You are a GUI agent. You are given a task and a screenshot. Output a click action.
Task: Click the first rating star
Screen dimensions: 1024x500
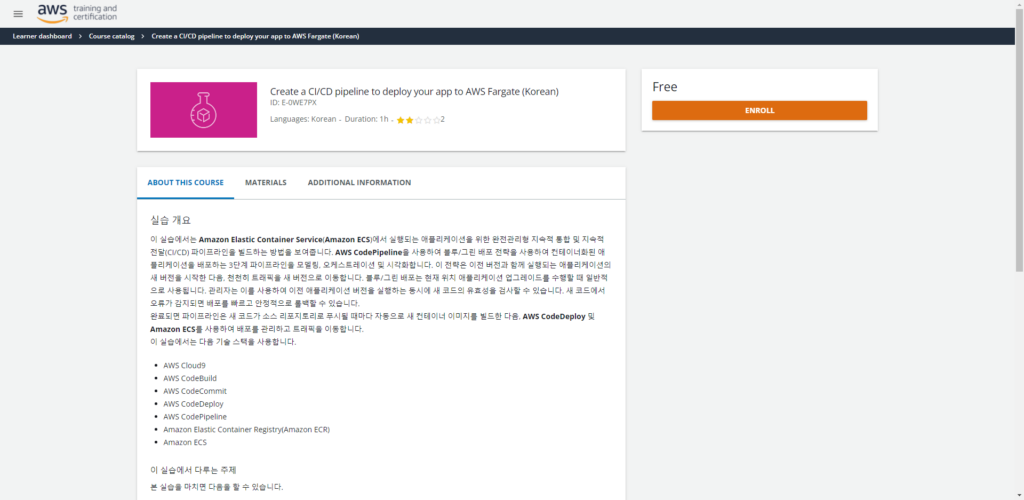tap(400, 120)
